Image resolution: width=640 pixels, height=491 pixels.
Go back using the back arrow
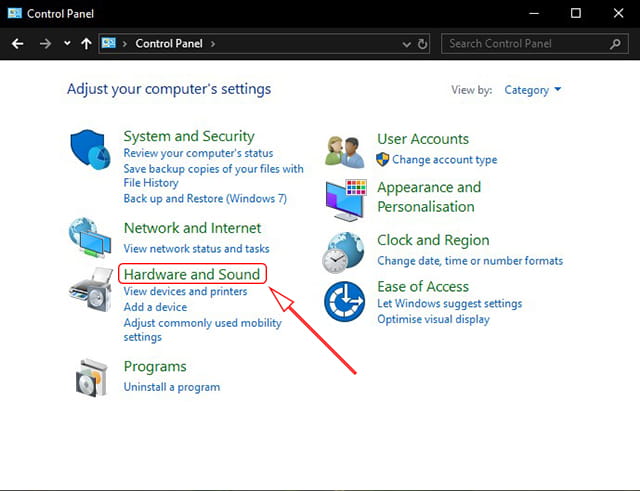18,44
